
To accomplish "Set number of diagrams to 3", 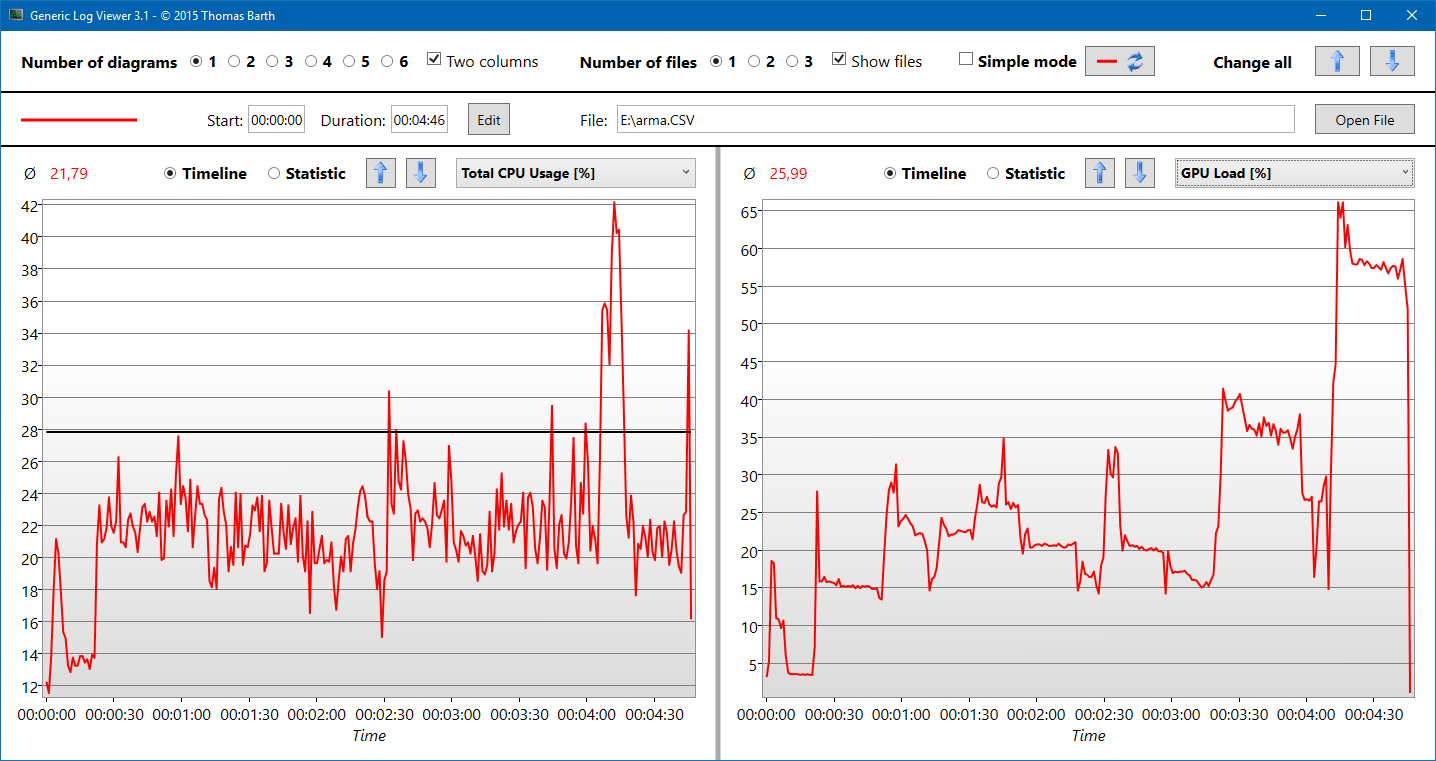I will point(272,61).
